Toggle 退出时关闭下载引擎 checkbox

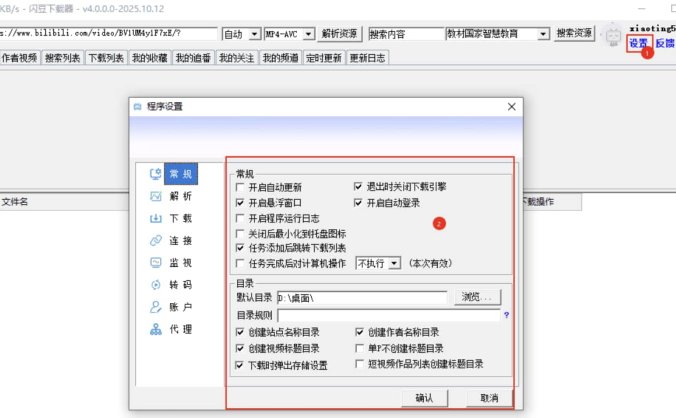point(358,187)
